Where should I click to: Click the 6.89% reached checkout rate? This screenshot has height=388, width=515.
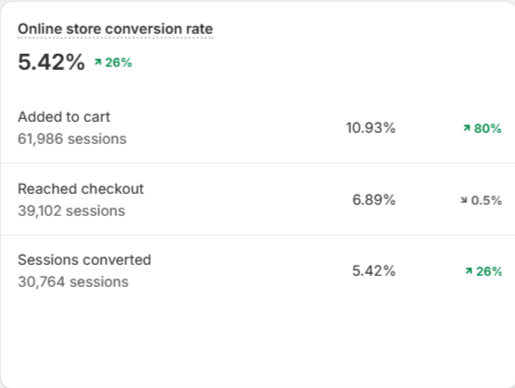[x=374, y=200]
